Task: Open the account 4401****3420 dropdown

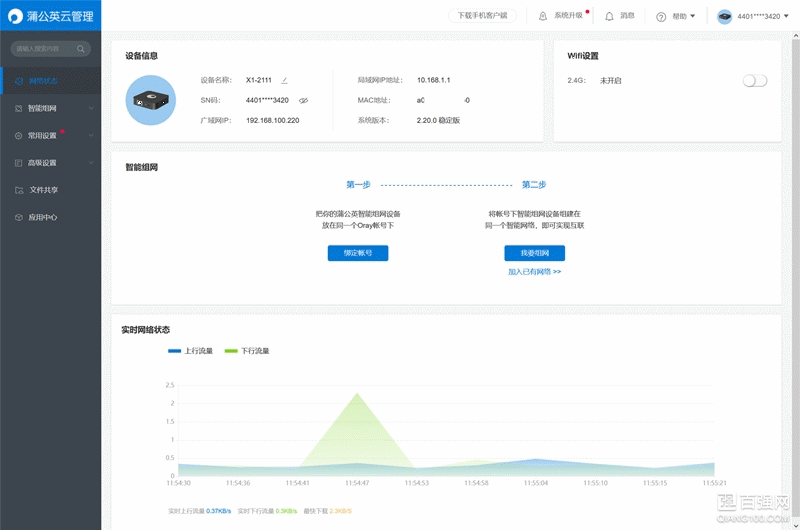Action: 755,16
